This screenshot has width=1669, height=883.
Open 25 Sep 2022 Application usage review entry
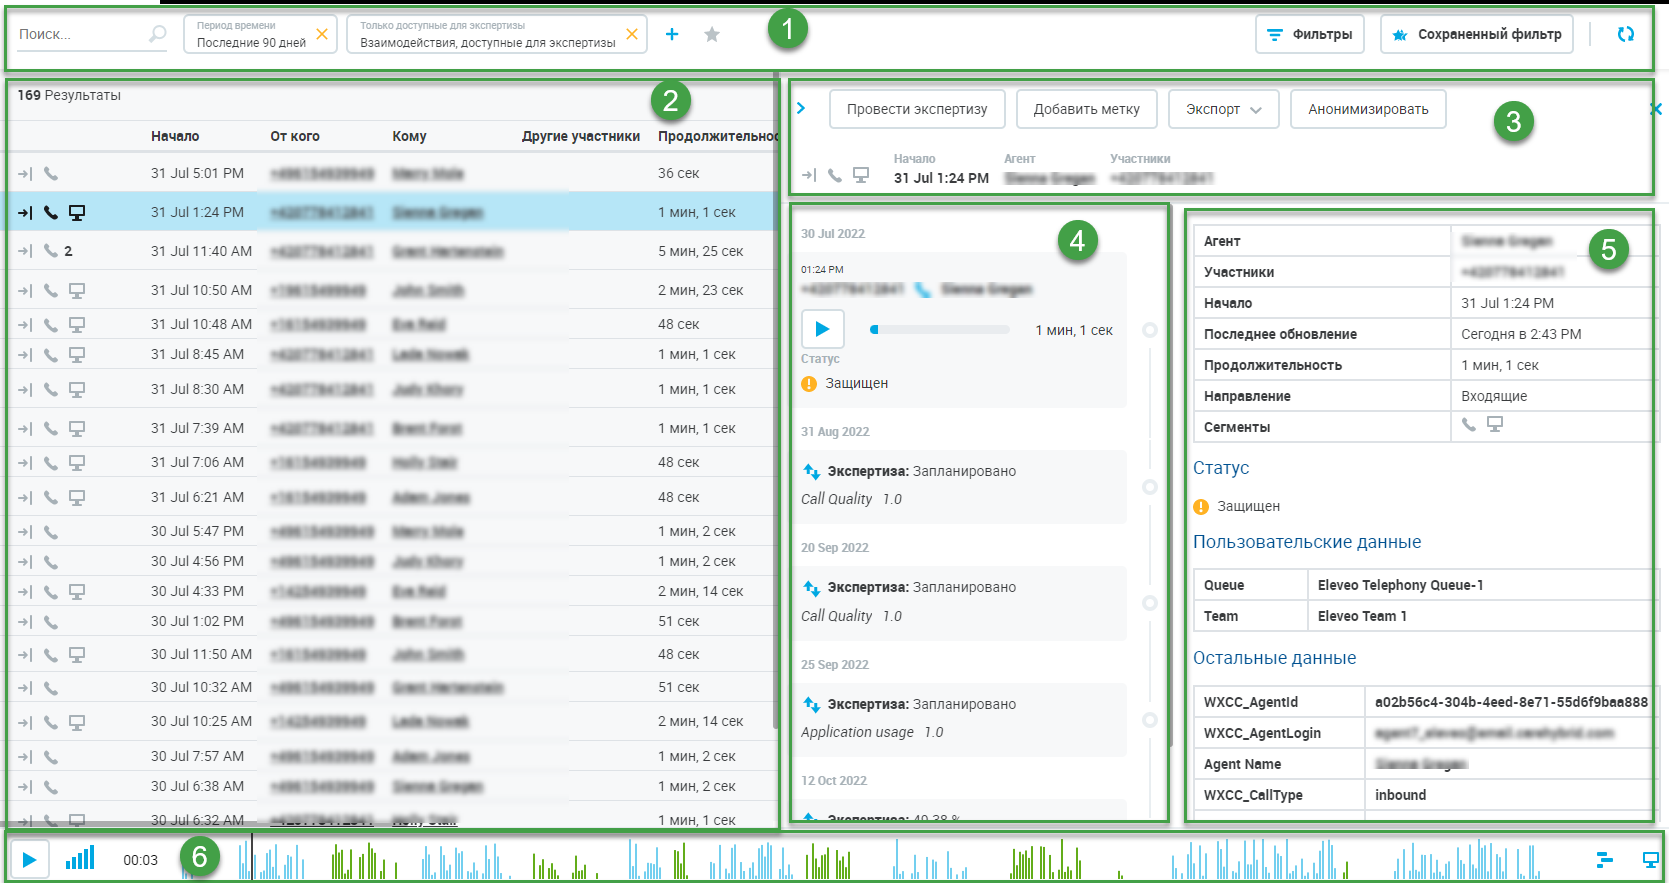click(960, 719)
